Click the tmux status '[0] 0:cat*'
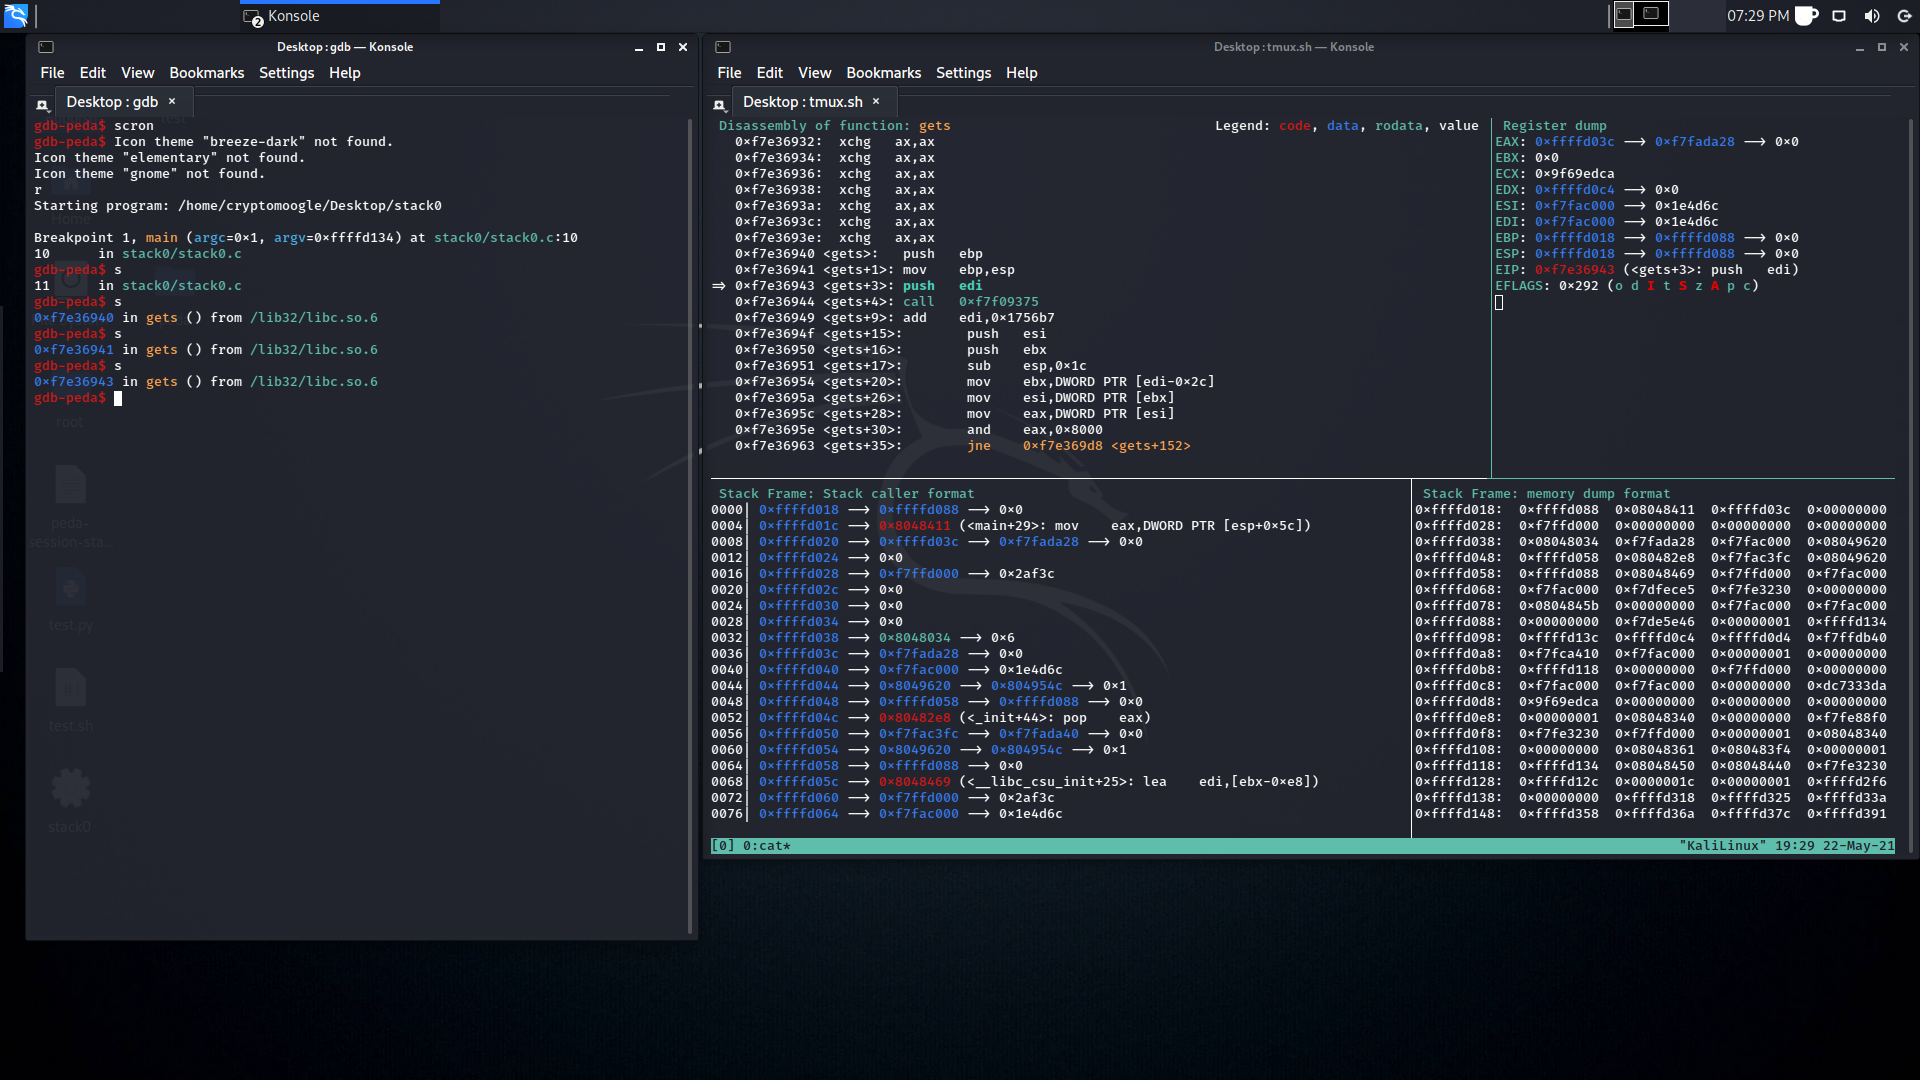Screen dimensions: 1920x1080 pos(751,846)
